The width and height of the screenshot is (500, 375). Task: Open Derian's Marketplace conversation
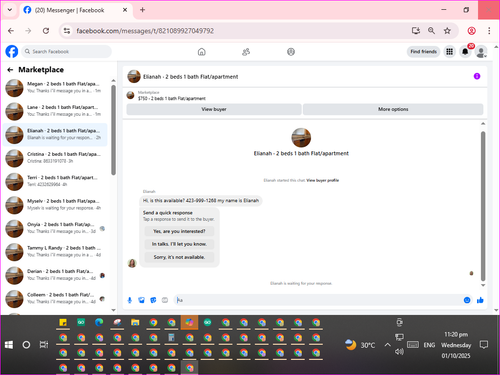click(x=55, y=275)
